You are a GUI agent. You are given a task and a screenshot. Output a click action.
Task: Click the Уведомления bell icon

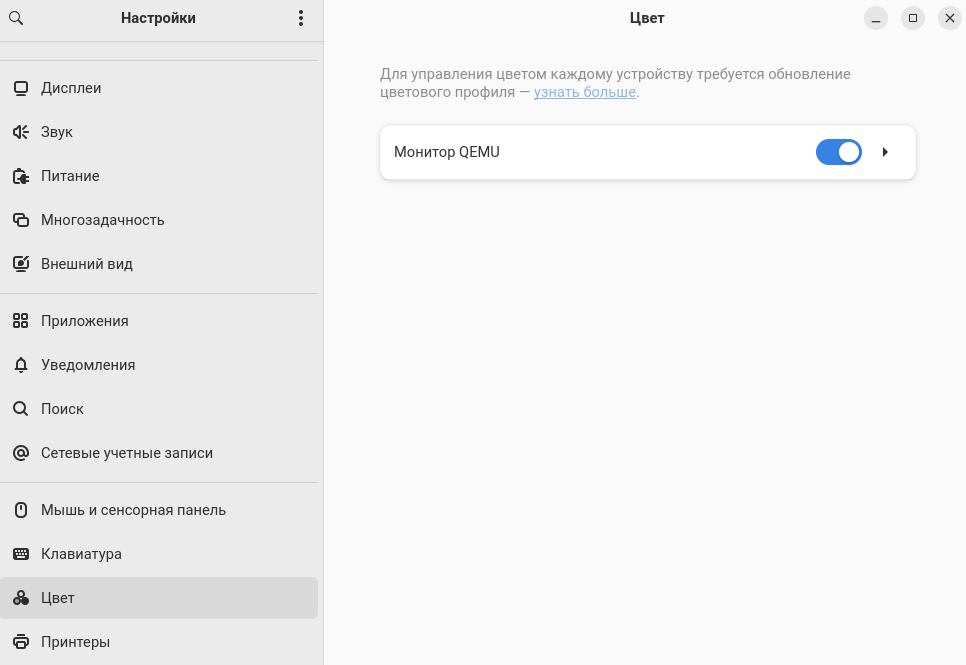coord(21,365)
